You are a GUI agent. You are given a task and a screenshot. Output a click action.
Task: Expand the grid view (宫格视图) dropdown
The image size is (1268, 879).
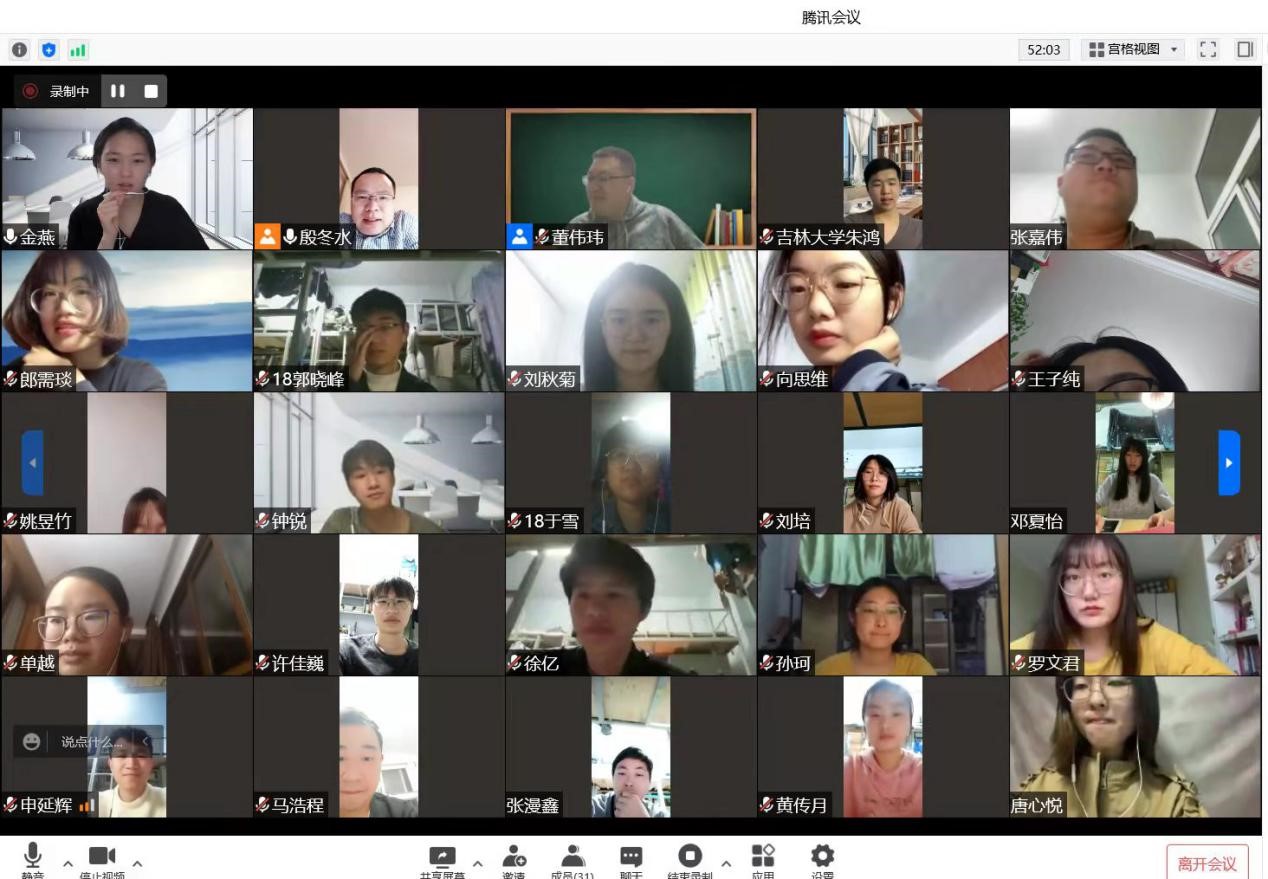coord(1133,49)
